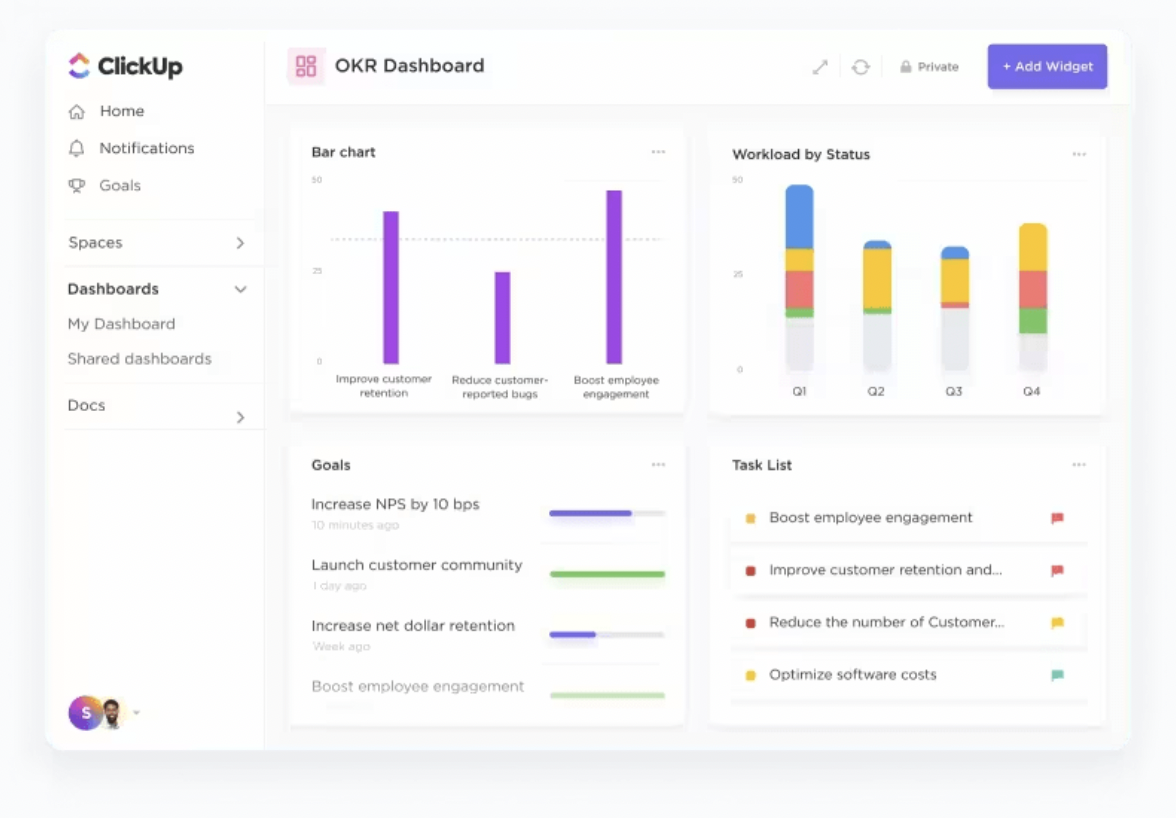Click the red flag on Boost employee engagement
Screen dimensions: 1176x818
point(1056,518)
